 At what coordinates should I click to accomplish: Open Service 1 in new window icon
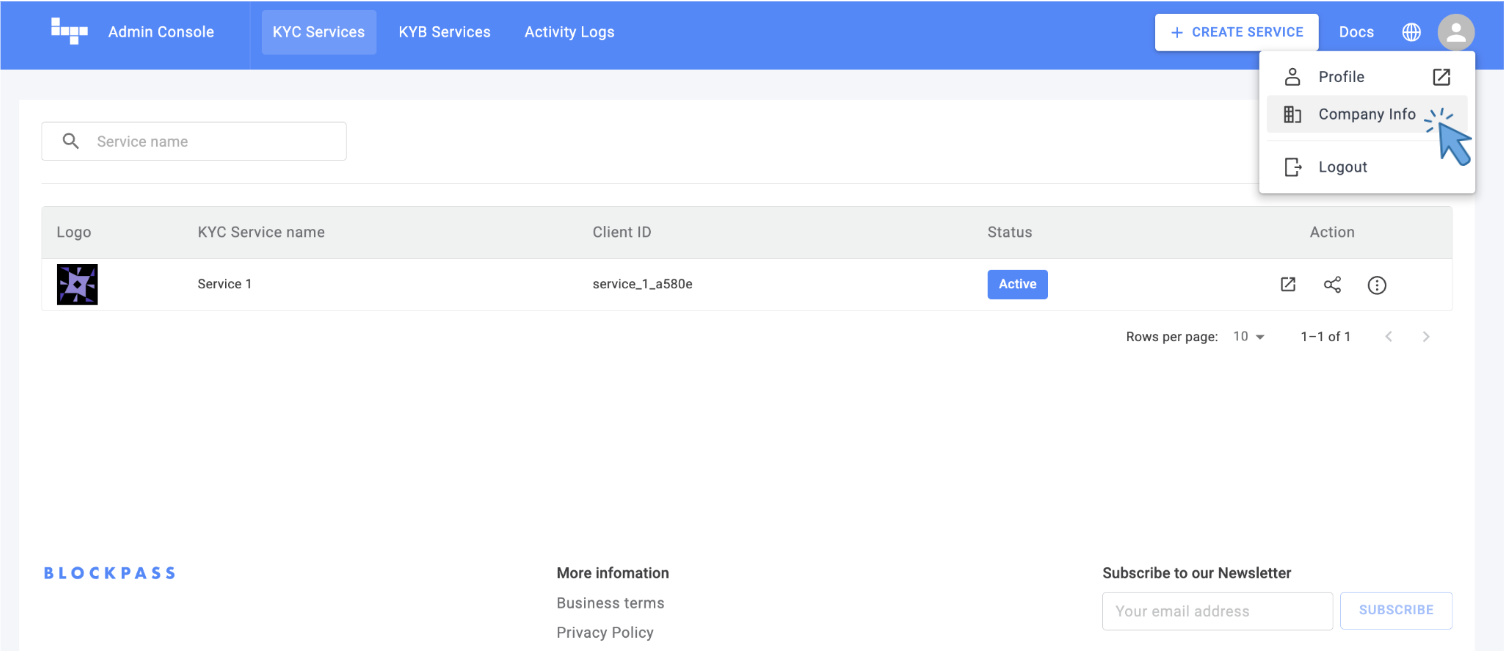[1288, 285]
